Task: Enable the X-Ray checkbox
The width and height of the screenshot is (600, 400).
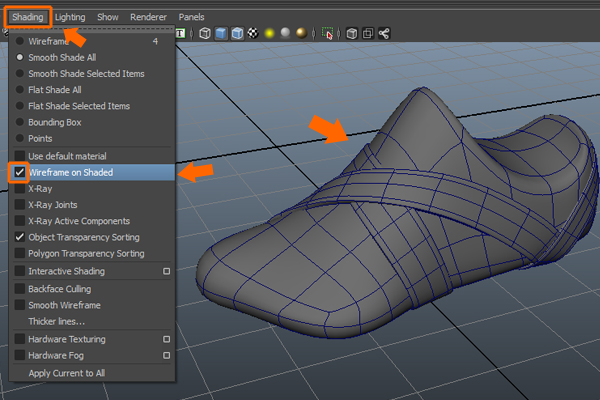Action: coord(20,188)
